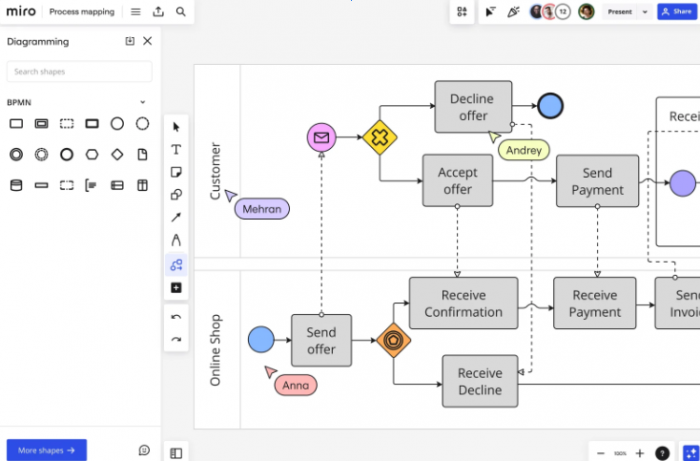Open more tools plus button

(176, 288)
